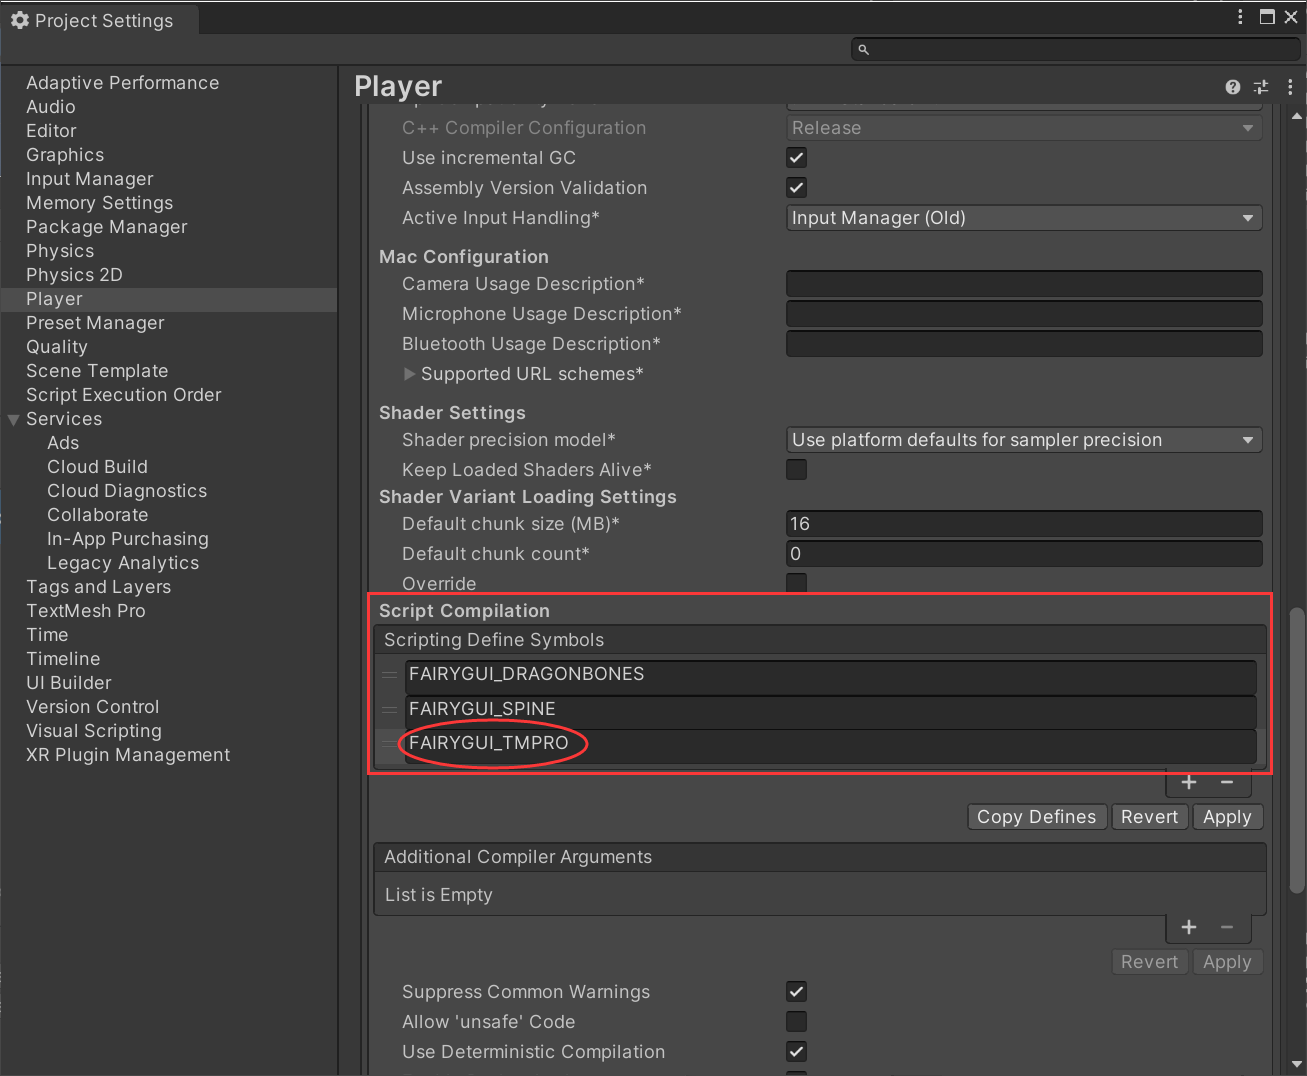Click the Camera Usage Description field

[x=1024, y=284]
